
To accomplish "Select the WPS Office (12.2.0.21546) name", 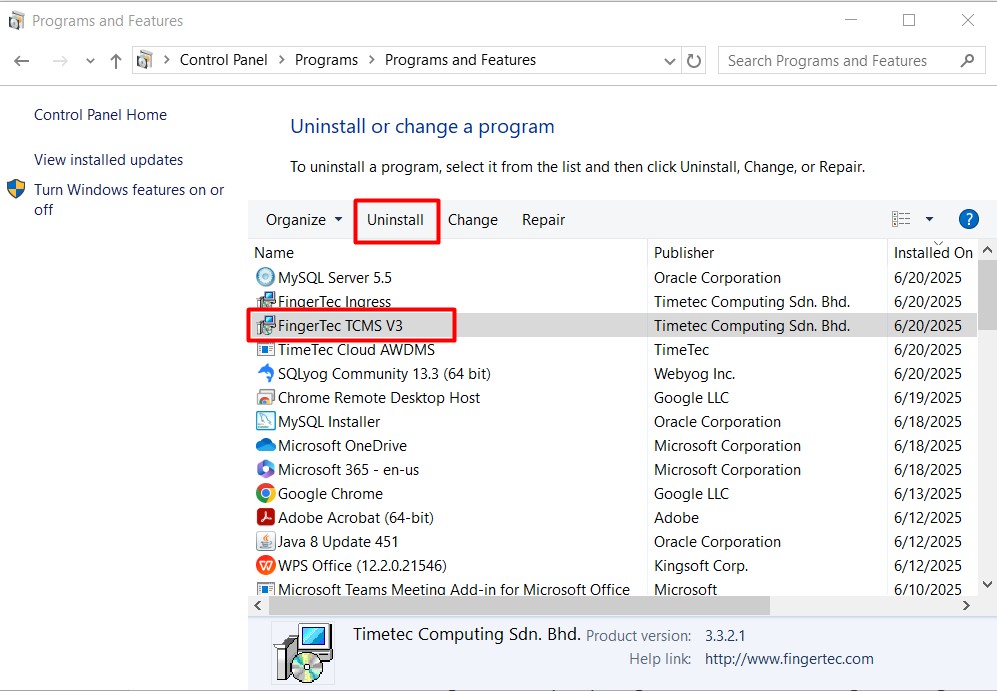I will [x=362, y=566].
